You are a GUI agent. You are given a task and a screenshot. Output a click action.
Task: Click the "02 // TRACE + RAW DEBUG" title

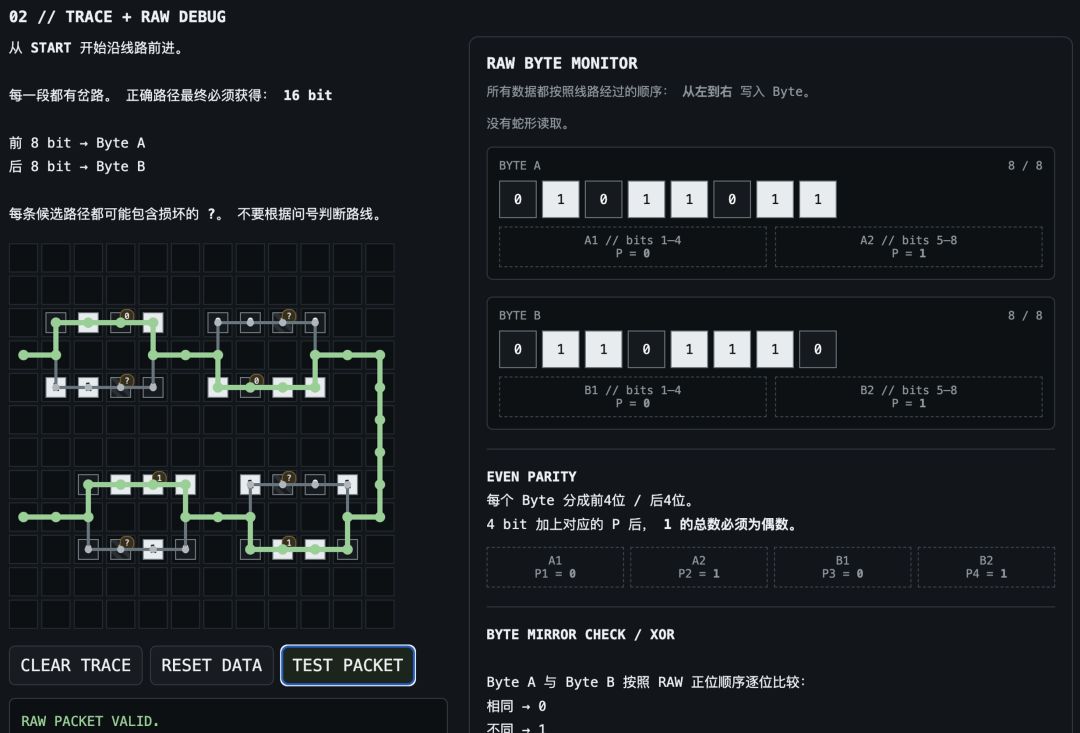point(117,17)
